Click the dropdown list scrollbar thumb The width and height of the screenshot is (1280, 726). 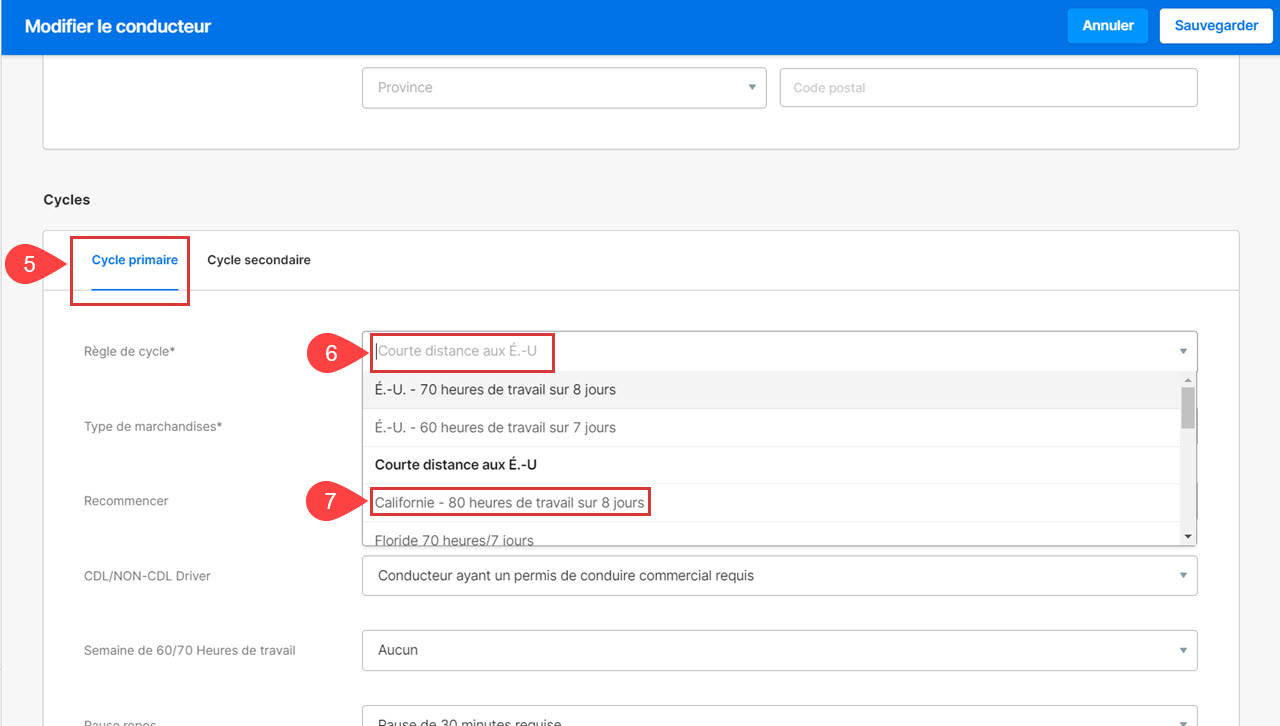1188,408
